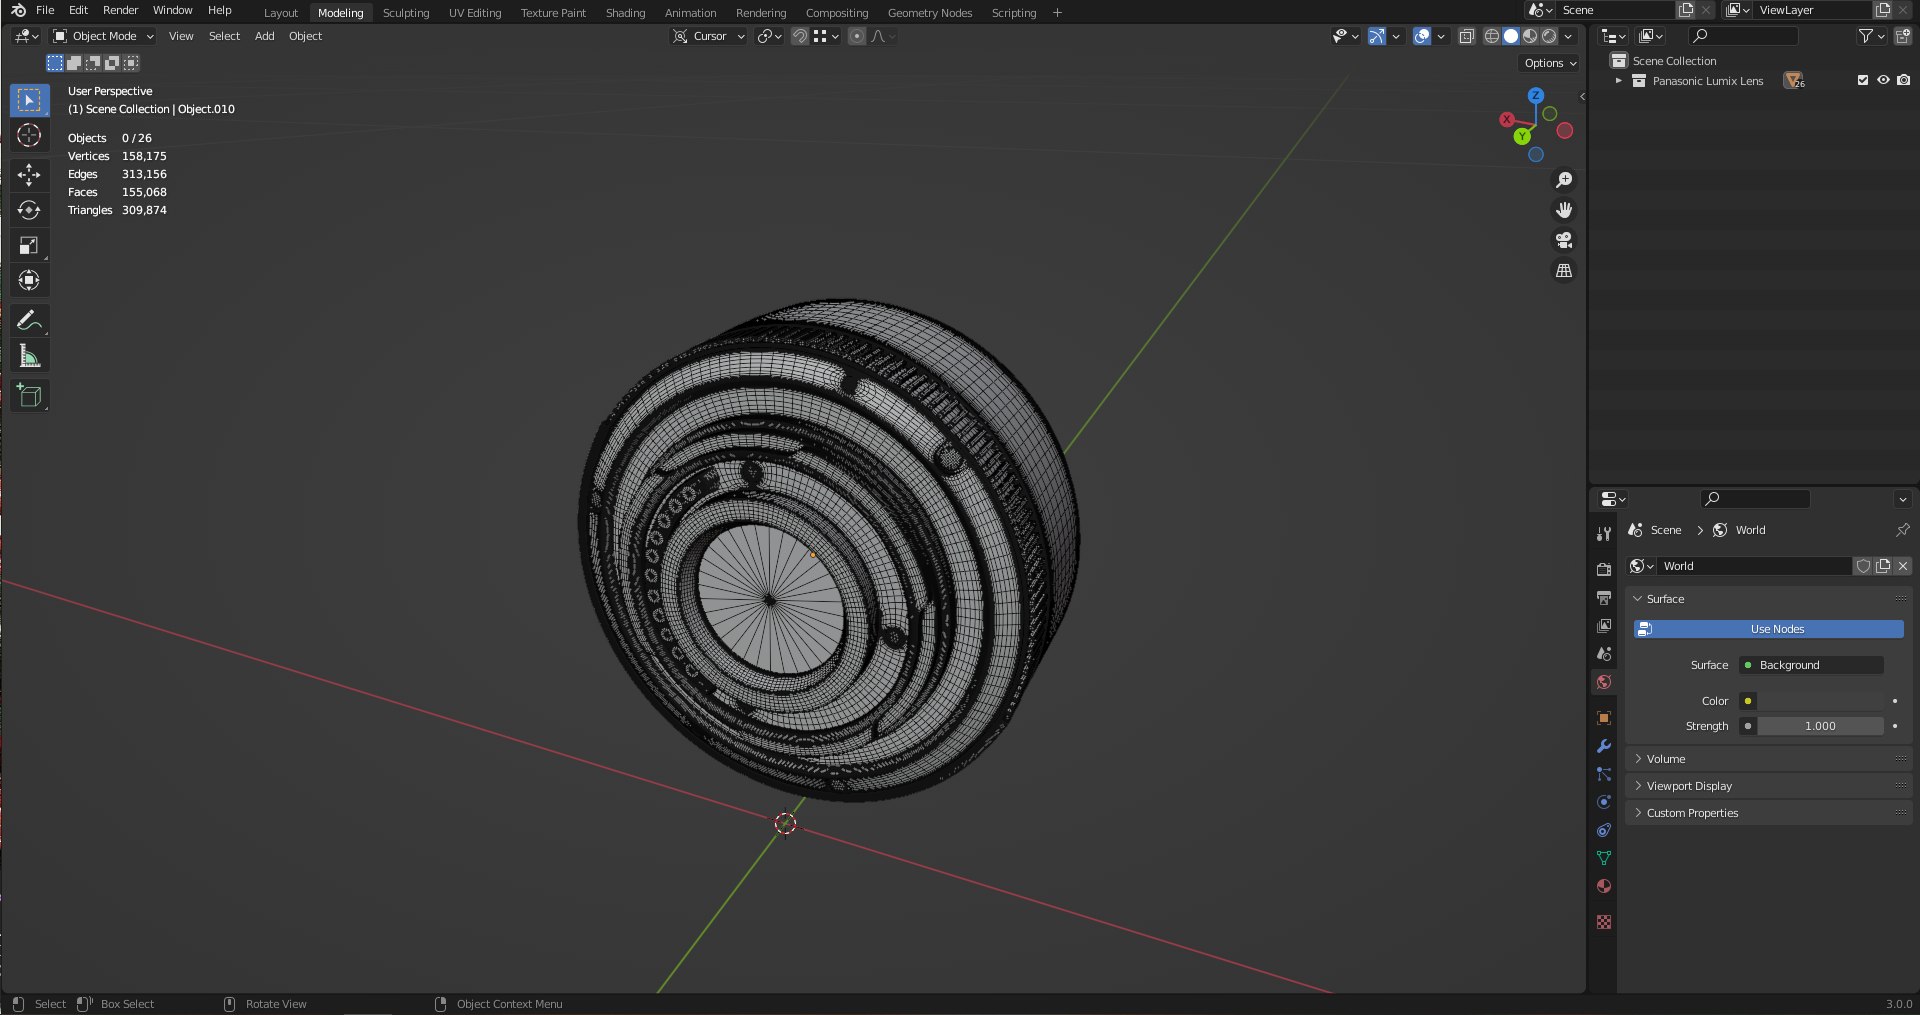Select the Add Cube tool
Image resolution: width=1920 pixels, height=1015 pixels.
[x=29, y=396]
